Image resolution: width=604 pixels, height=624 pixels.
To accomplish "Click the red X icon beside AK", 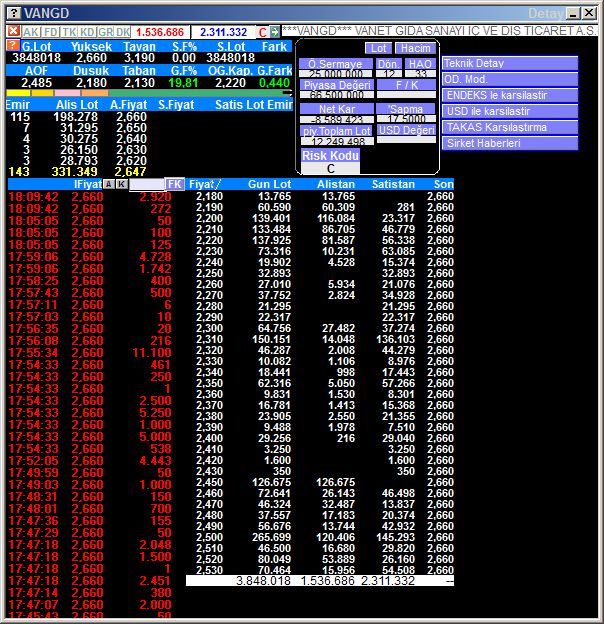I will [x=14, y=31].
